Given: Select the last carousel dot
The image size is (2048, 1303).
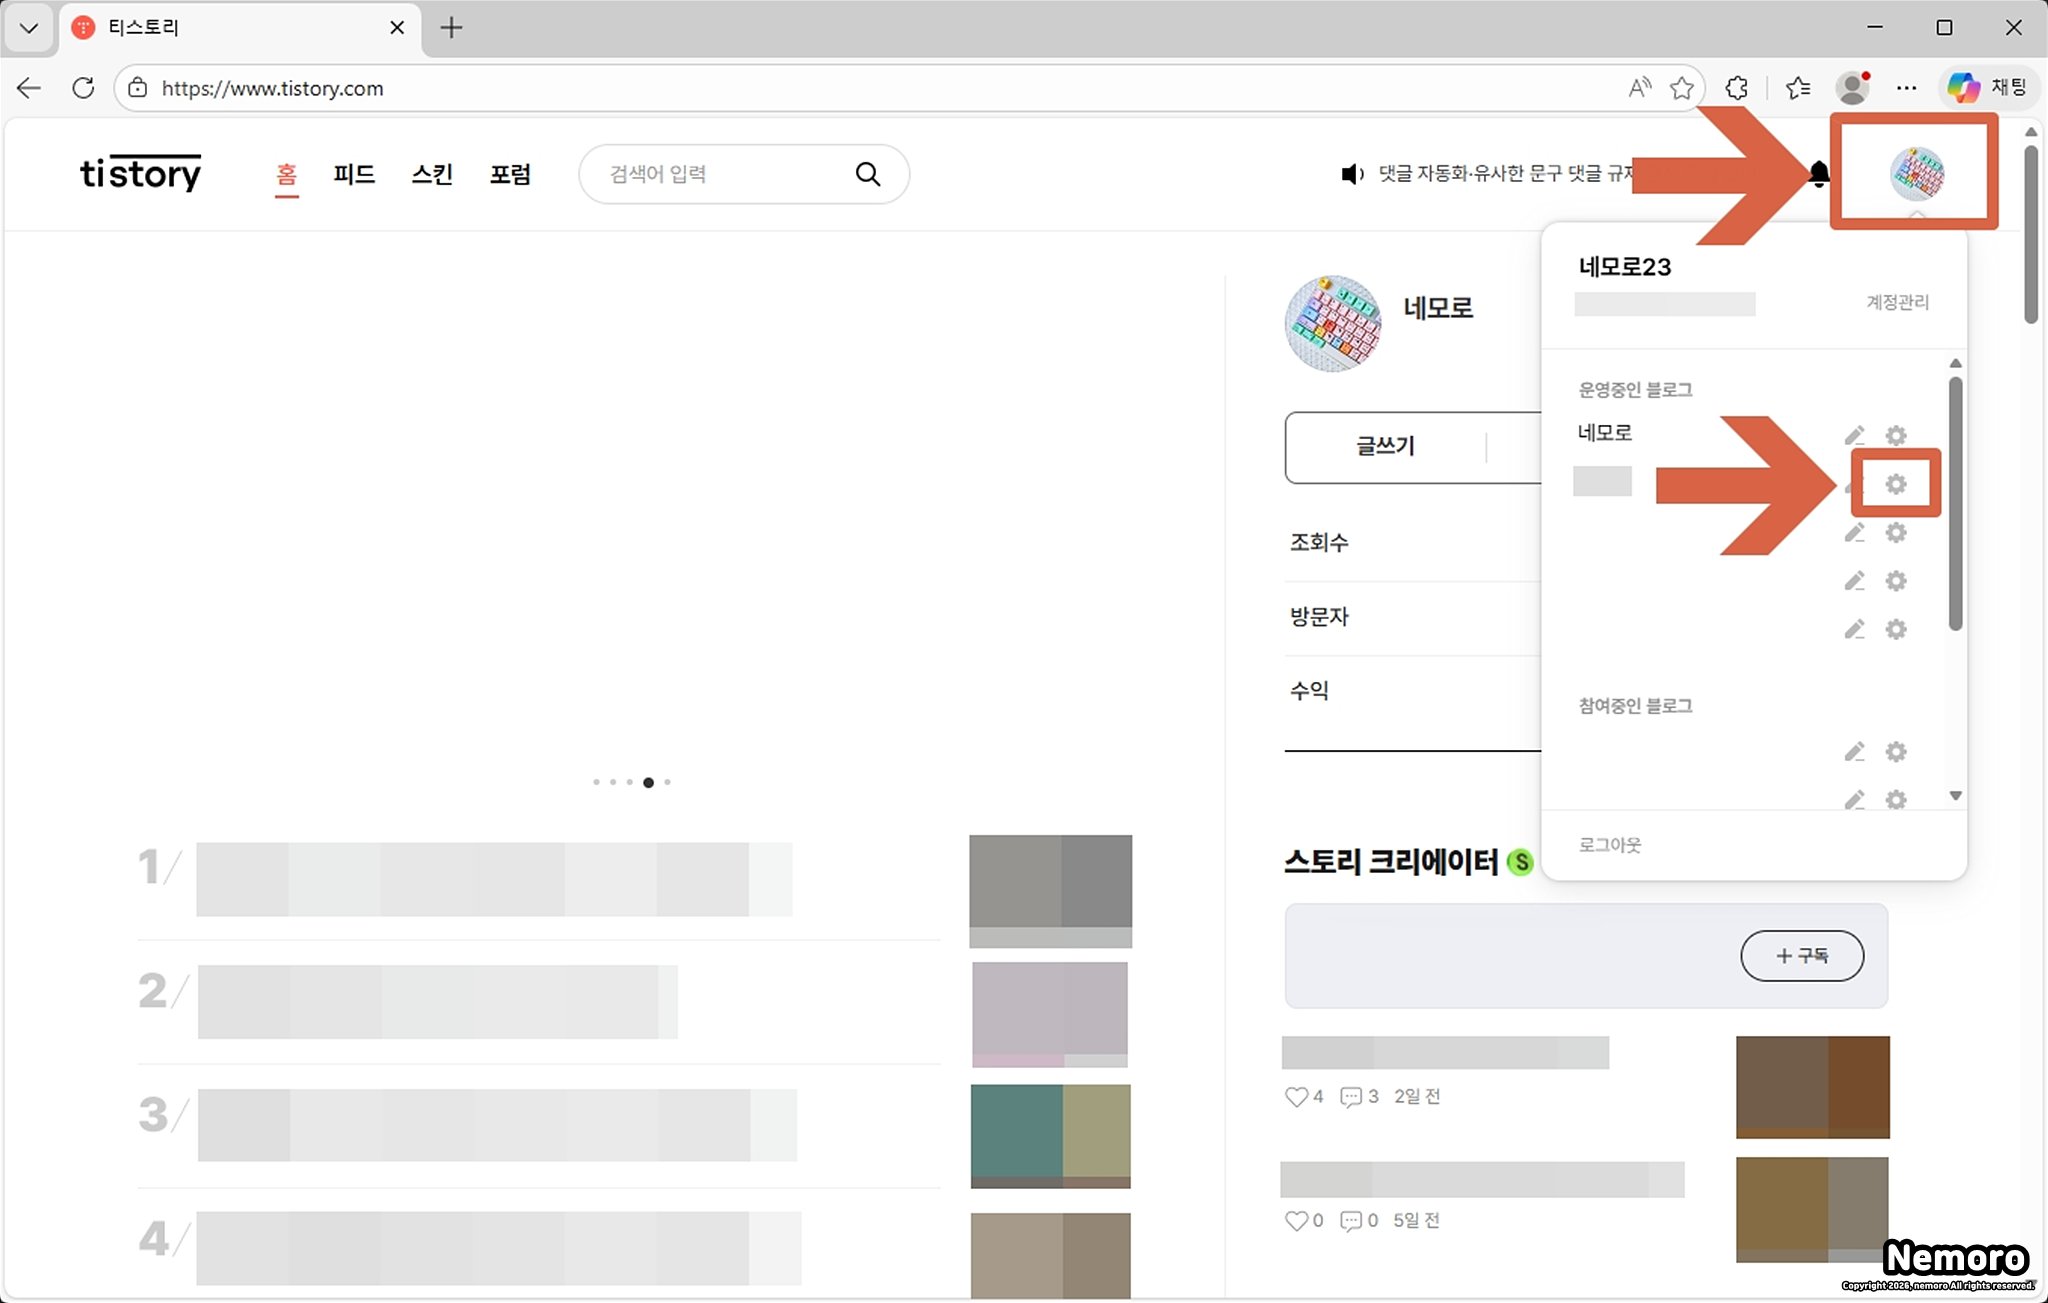Looking at the screenshot, I should coord(667,782).
